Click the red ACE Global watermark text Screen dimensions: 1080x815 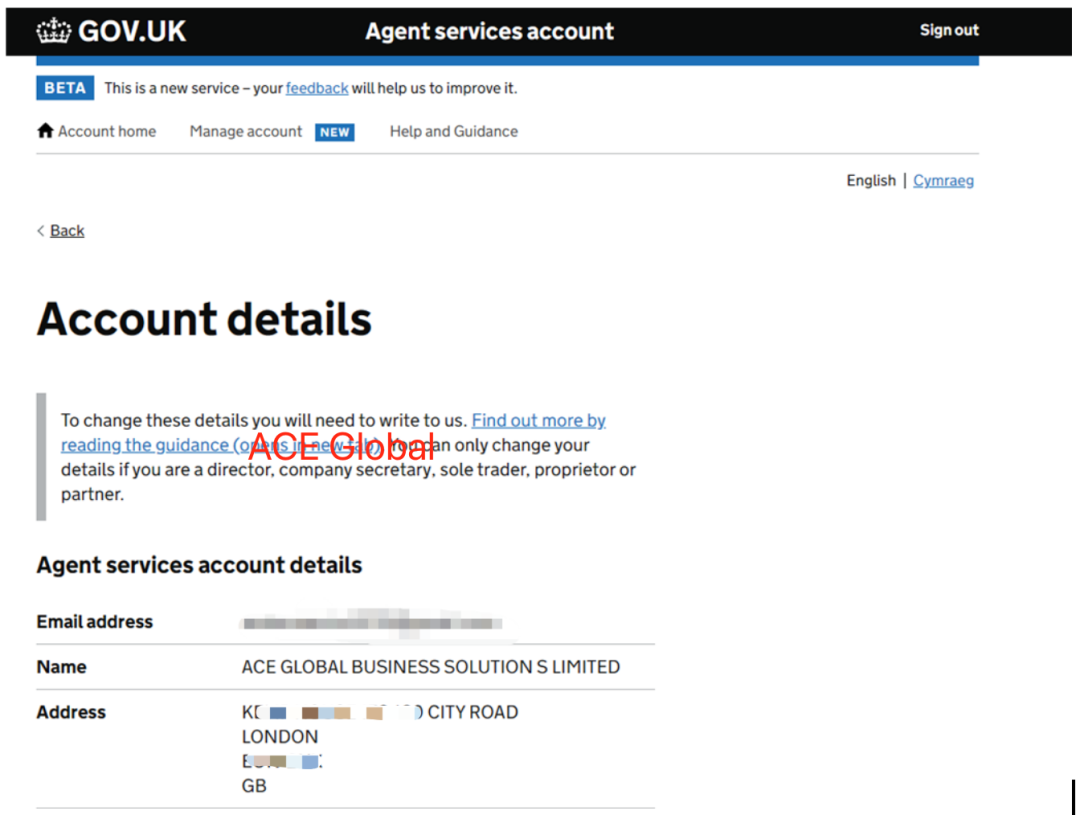point(341,446)
